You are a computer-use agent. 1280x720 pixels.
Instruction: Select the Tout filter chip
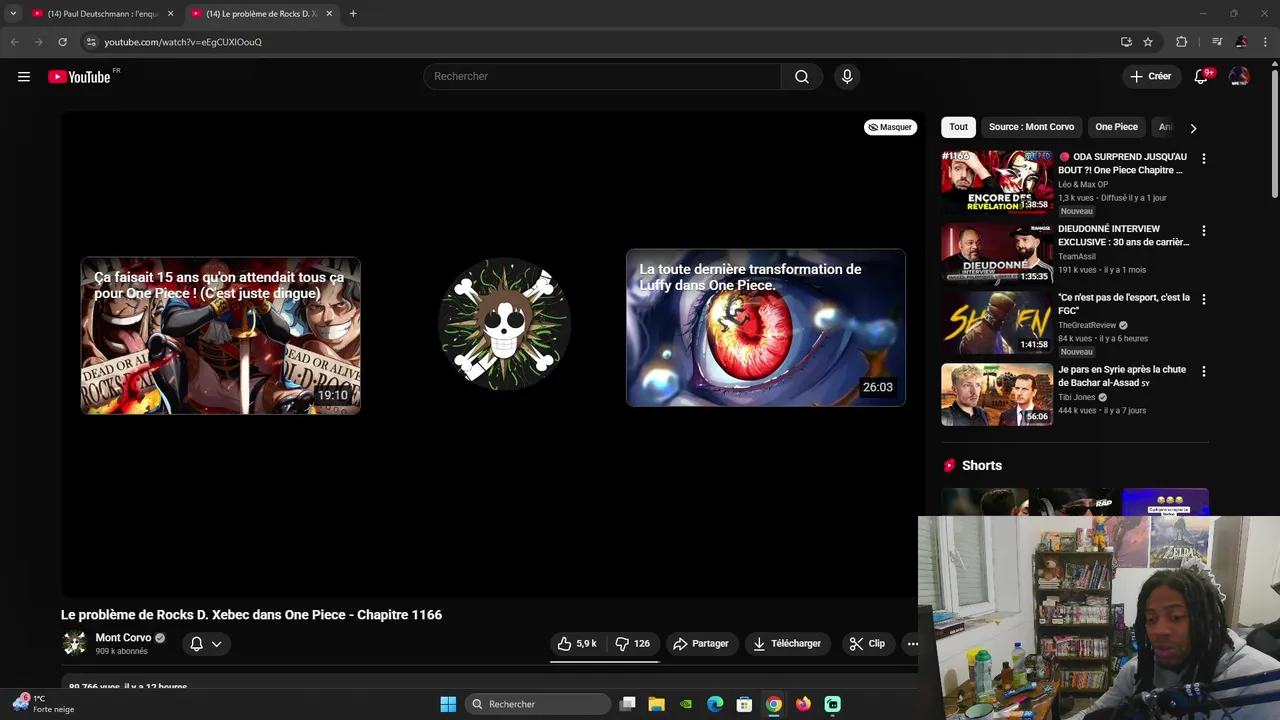point(958,127)
